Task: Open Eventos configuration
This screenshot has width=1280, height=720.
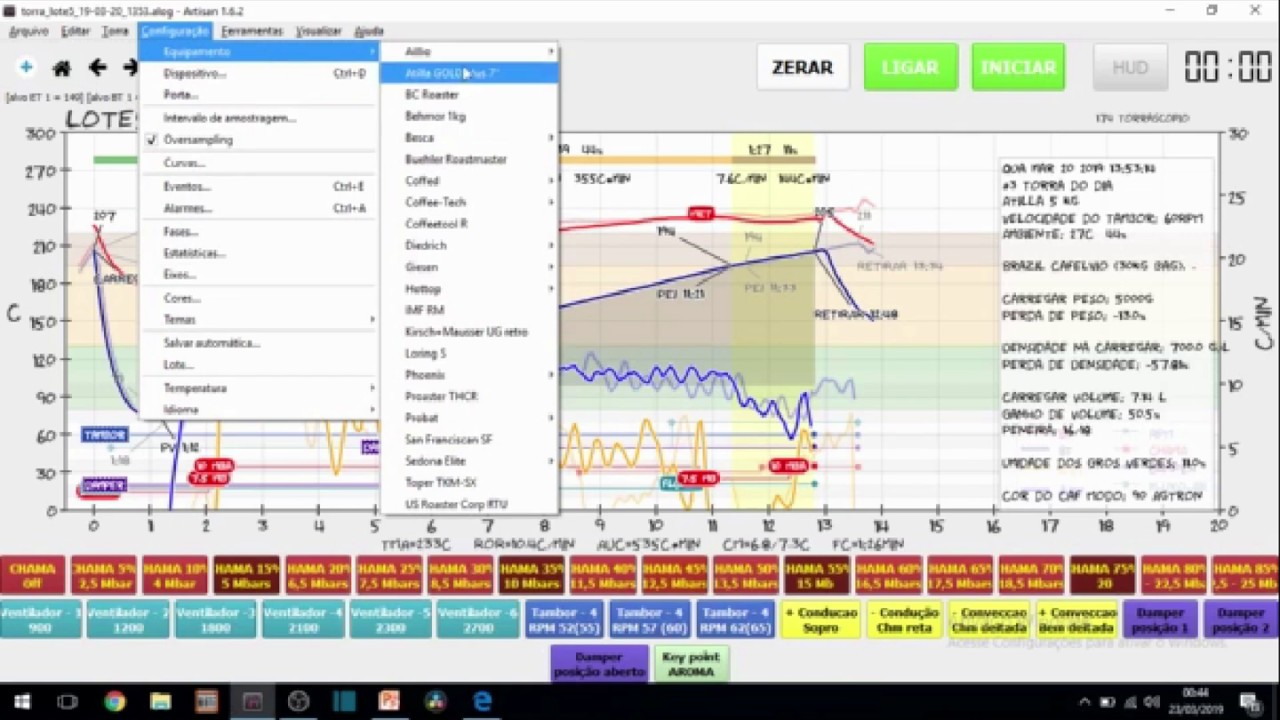Action: tap(260, 186)
